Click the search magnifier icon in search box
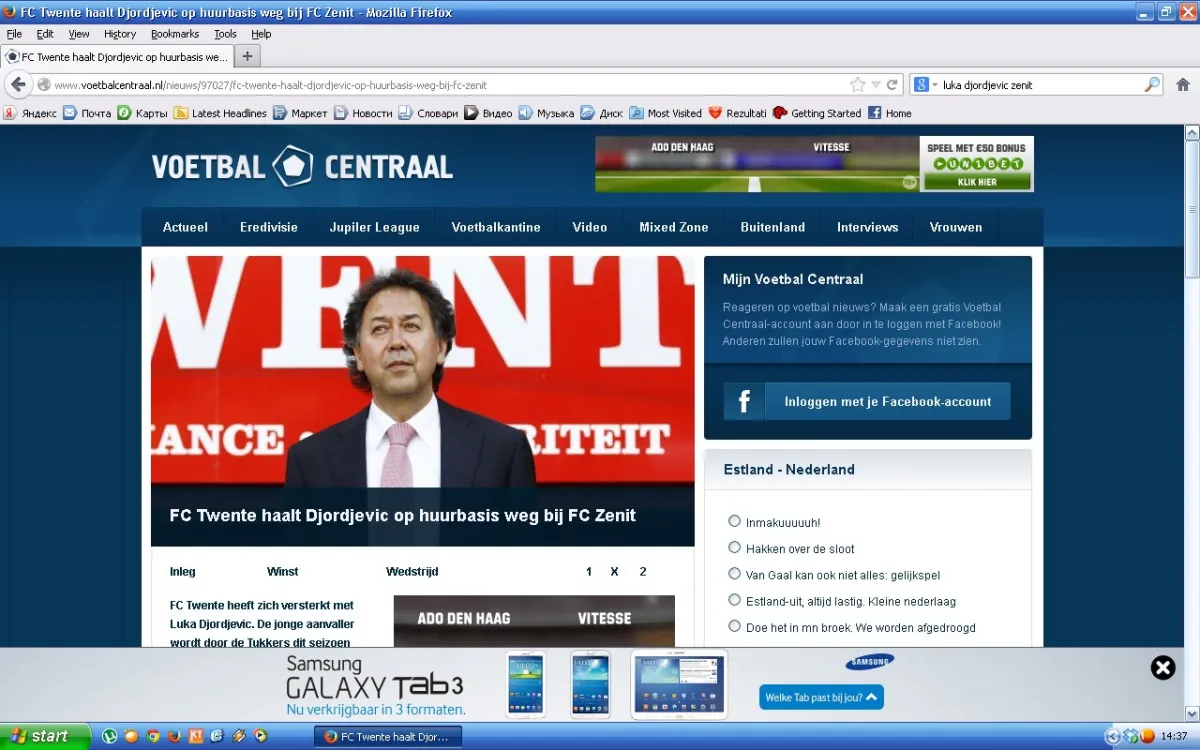The width and height of the screenshot is (1200, 750). (1152, 85)
